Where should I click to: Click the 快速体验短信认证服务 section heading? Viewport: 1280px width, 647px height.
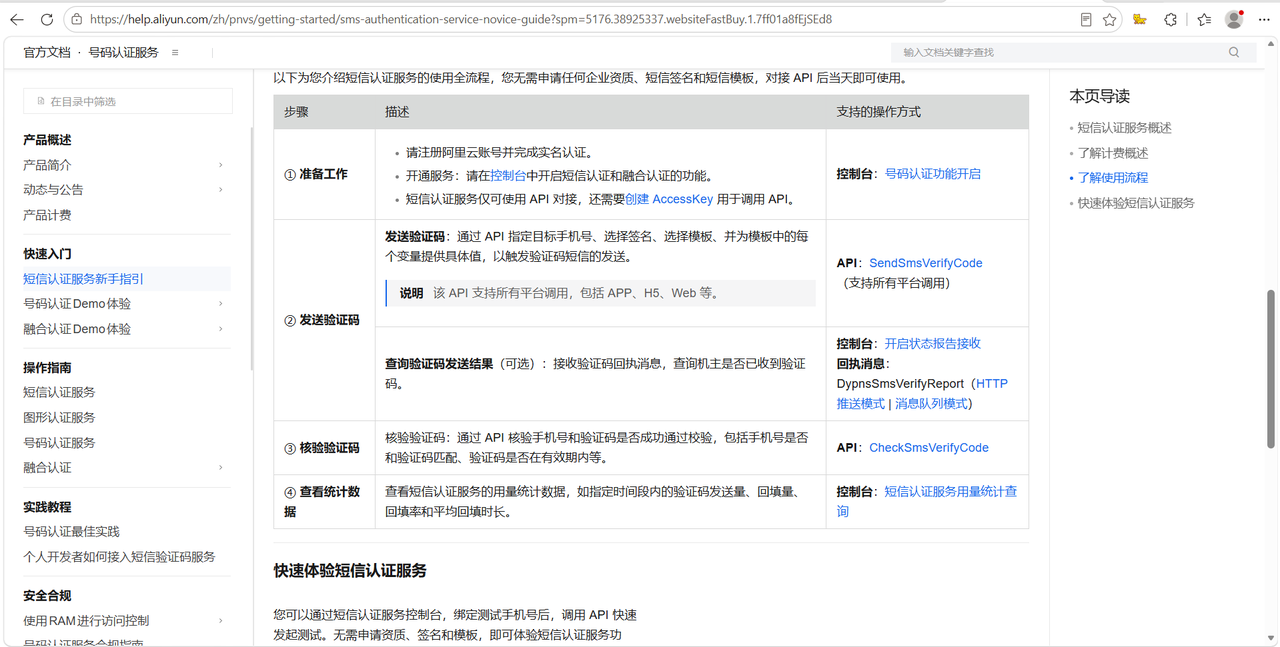click(x=350, y=571)
